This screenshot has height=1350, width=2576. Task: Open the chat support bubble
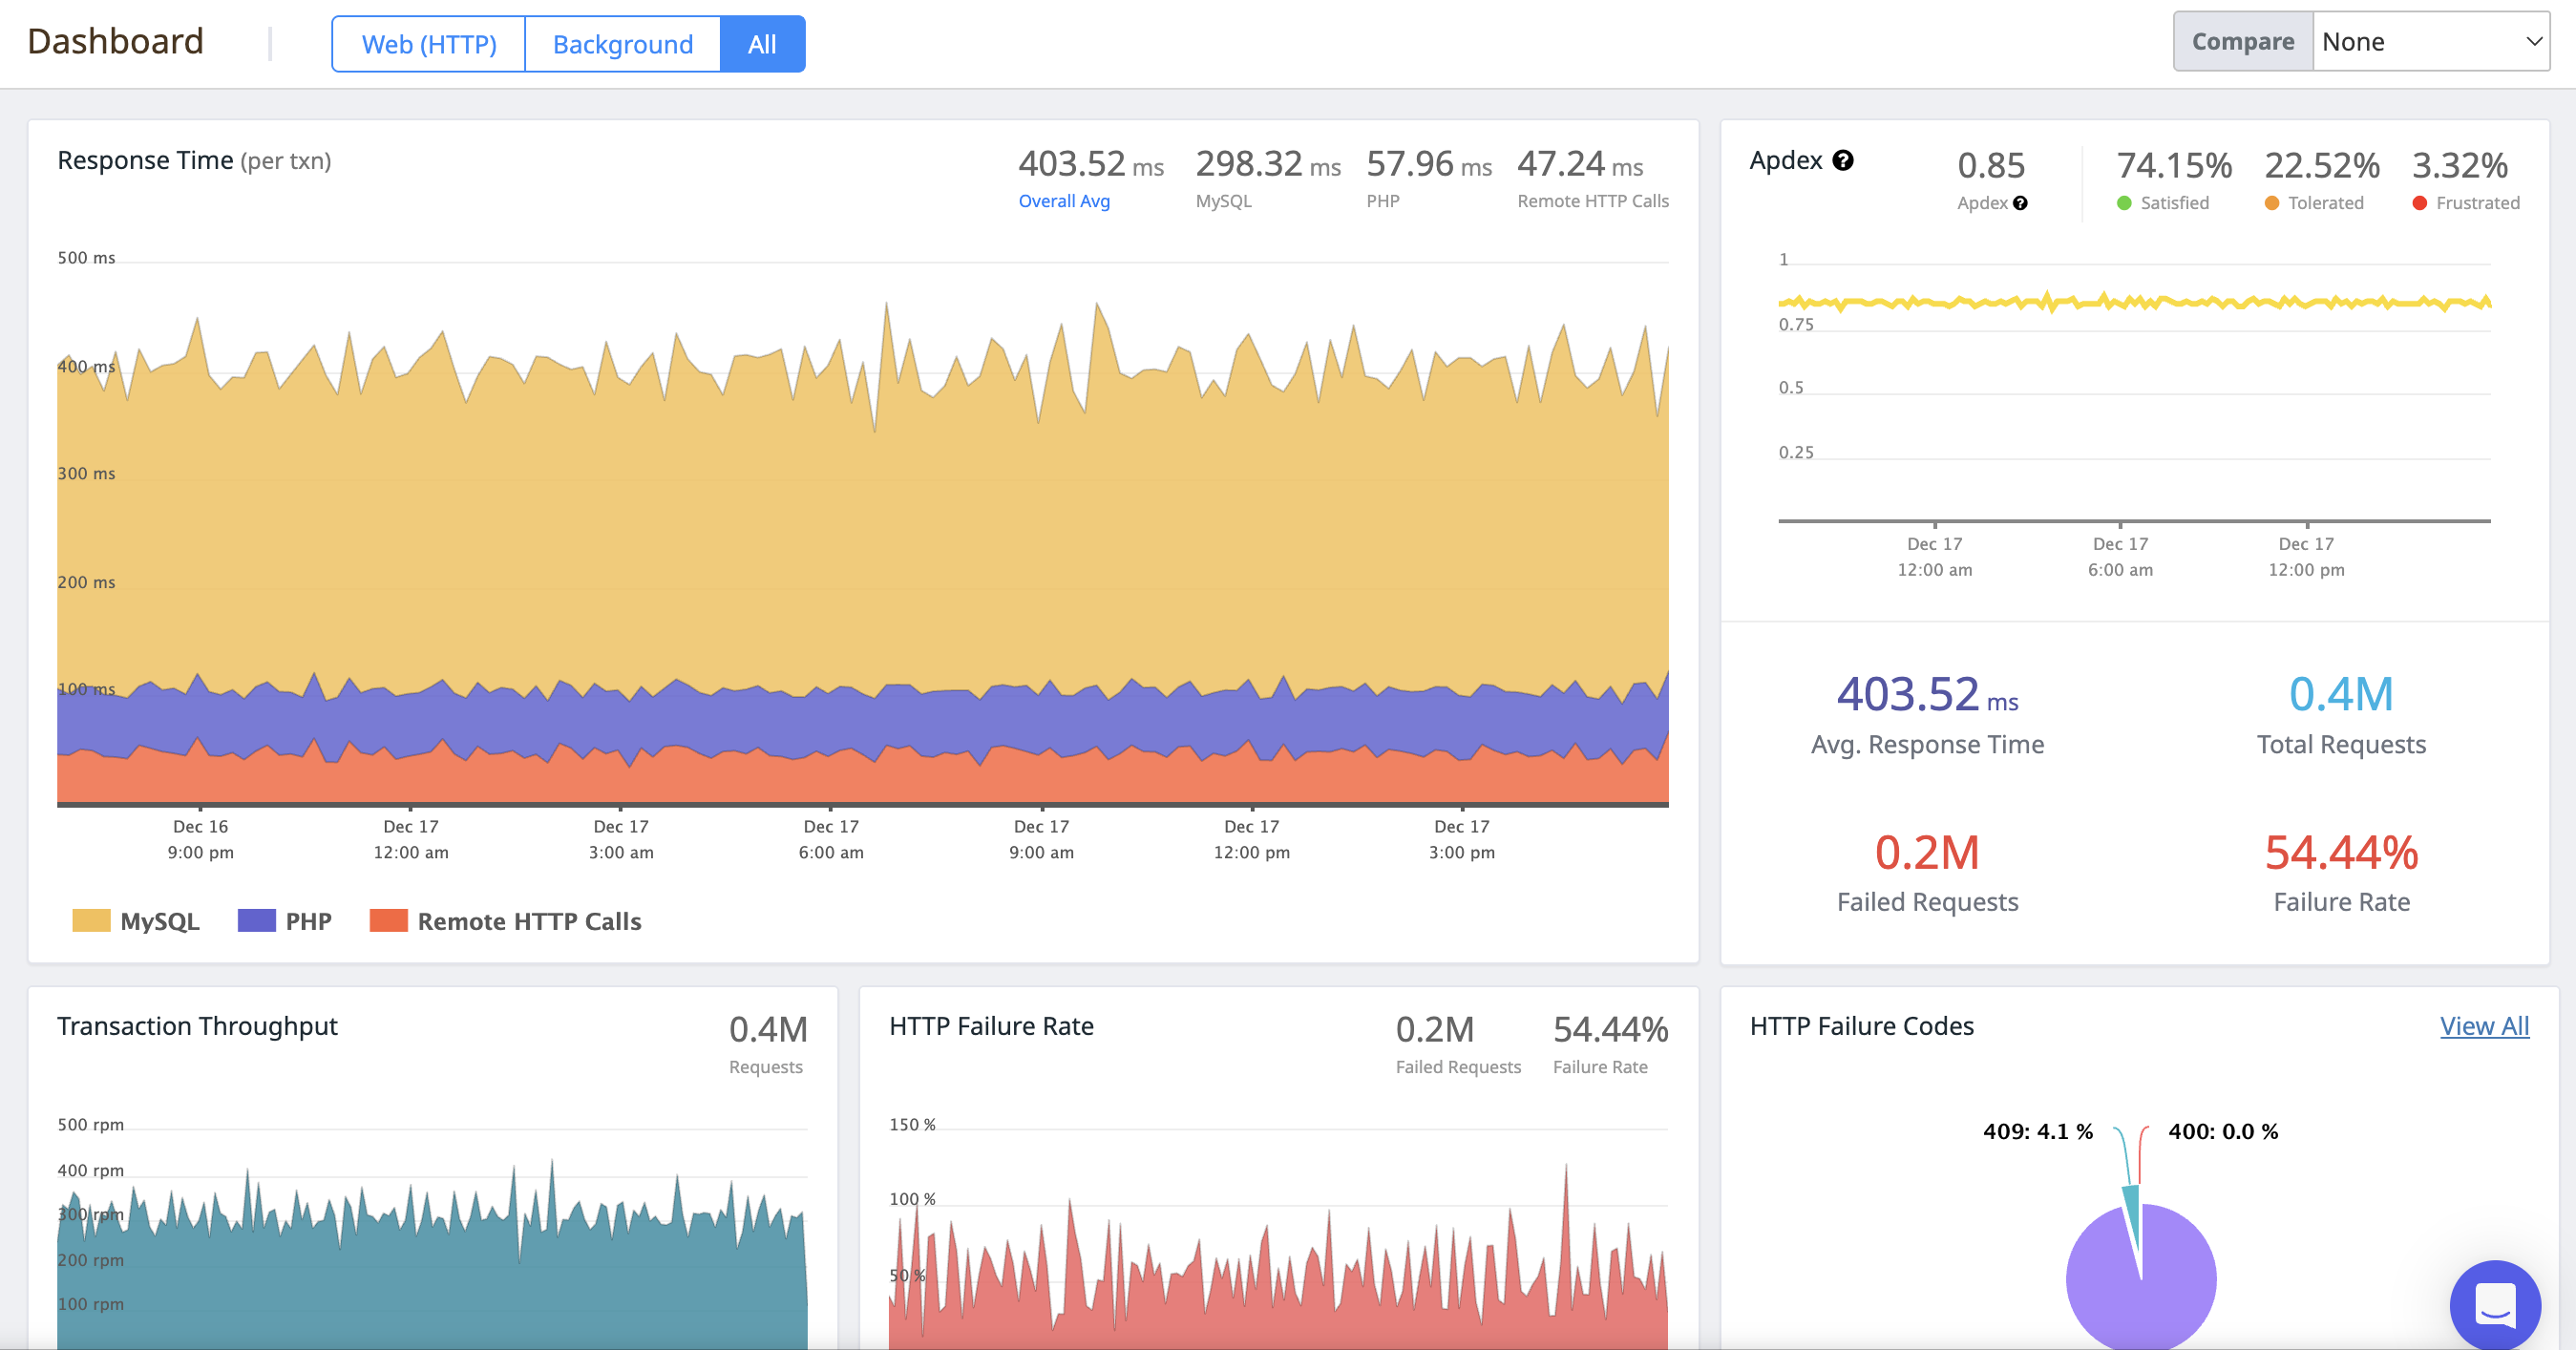(x=2494, y=1304)
